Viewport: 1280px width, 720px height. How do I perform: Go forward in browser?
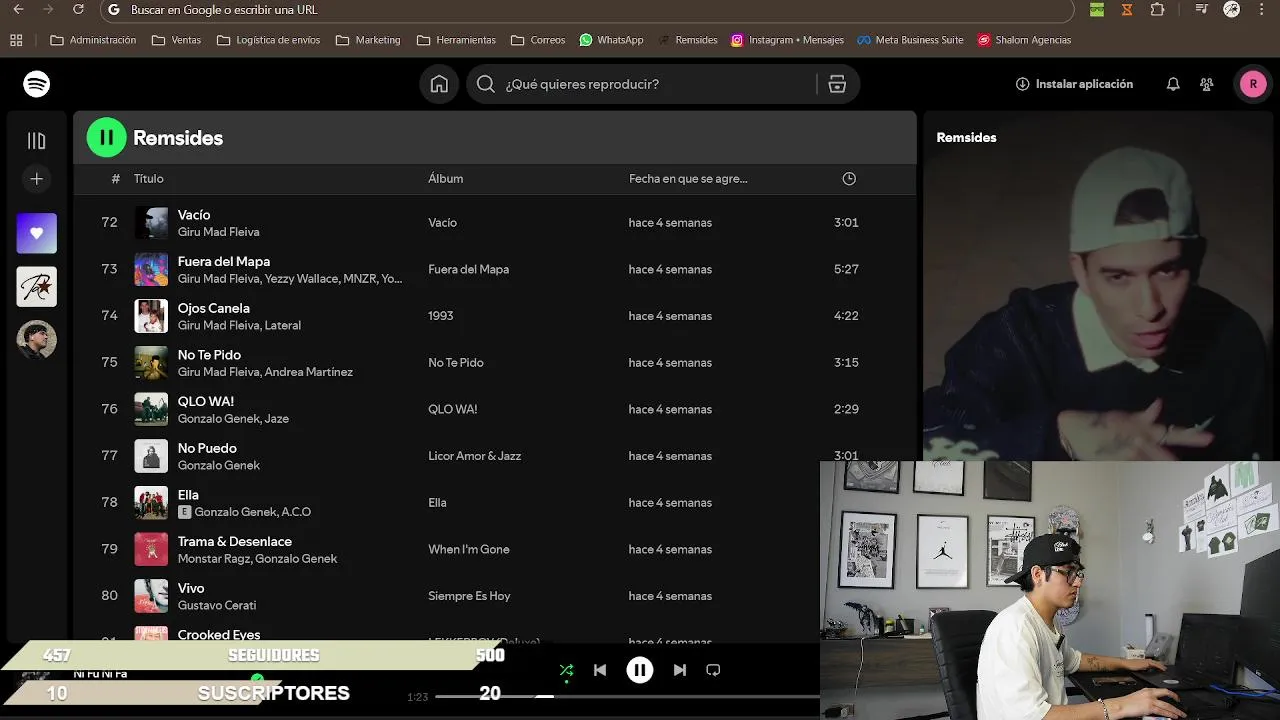[x=47, y=10]
